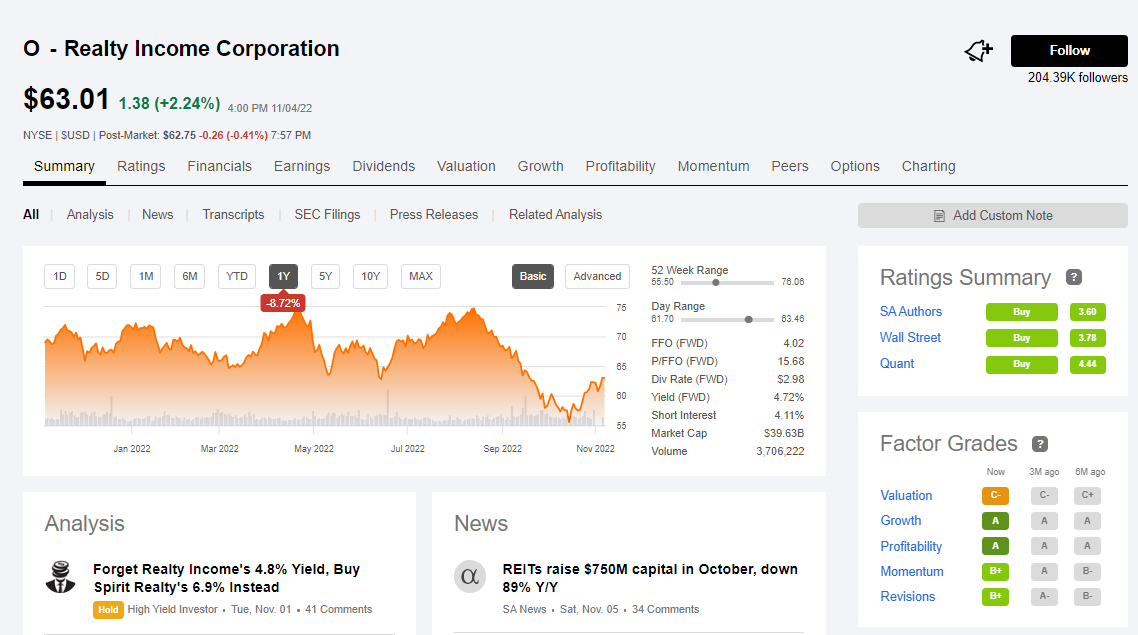Image resolution: width=1138 pixels, height=635 pixels.
Task: Open Growth factor grade link
Action: [901, 521]
